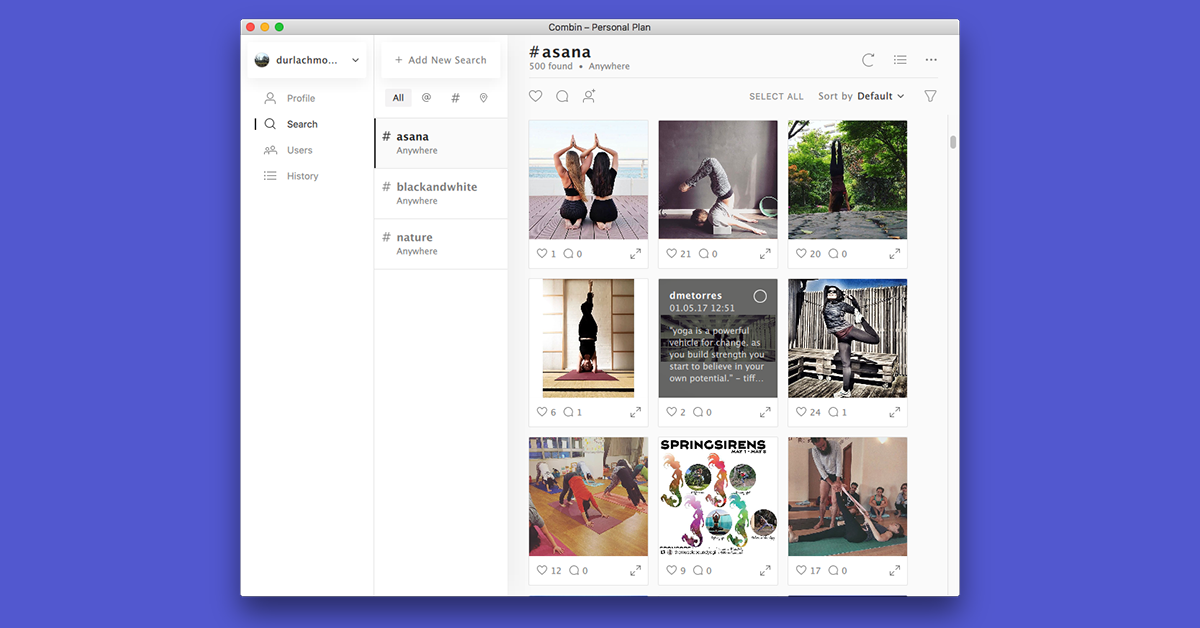Open the Springsirens mermaid poster thumbnail
The image size is (1200, 628).
pos(718,496)
